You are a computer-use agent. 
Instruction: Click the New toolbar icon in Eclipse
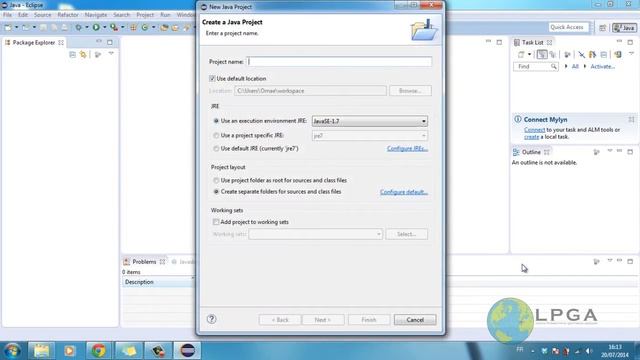[x=8, y=27]
